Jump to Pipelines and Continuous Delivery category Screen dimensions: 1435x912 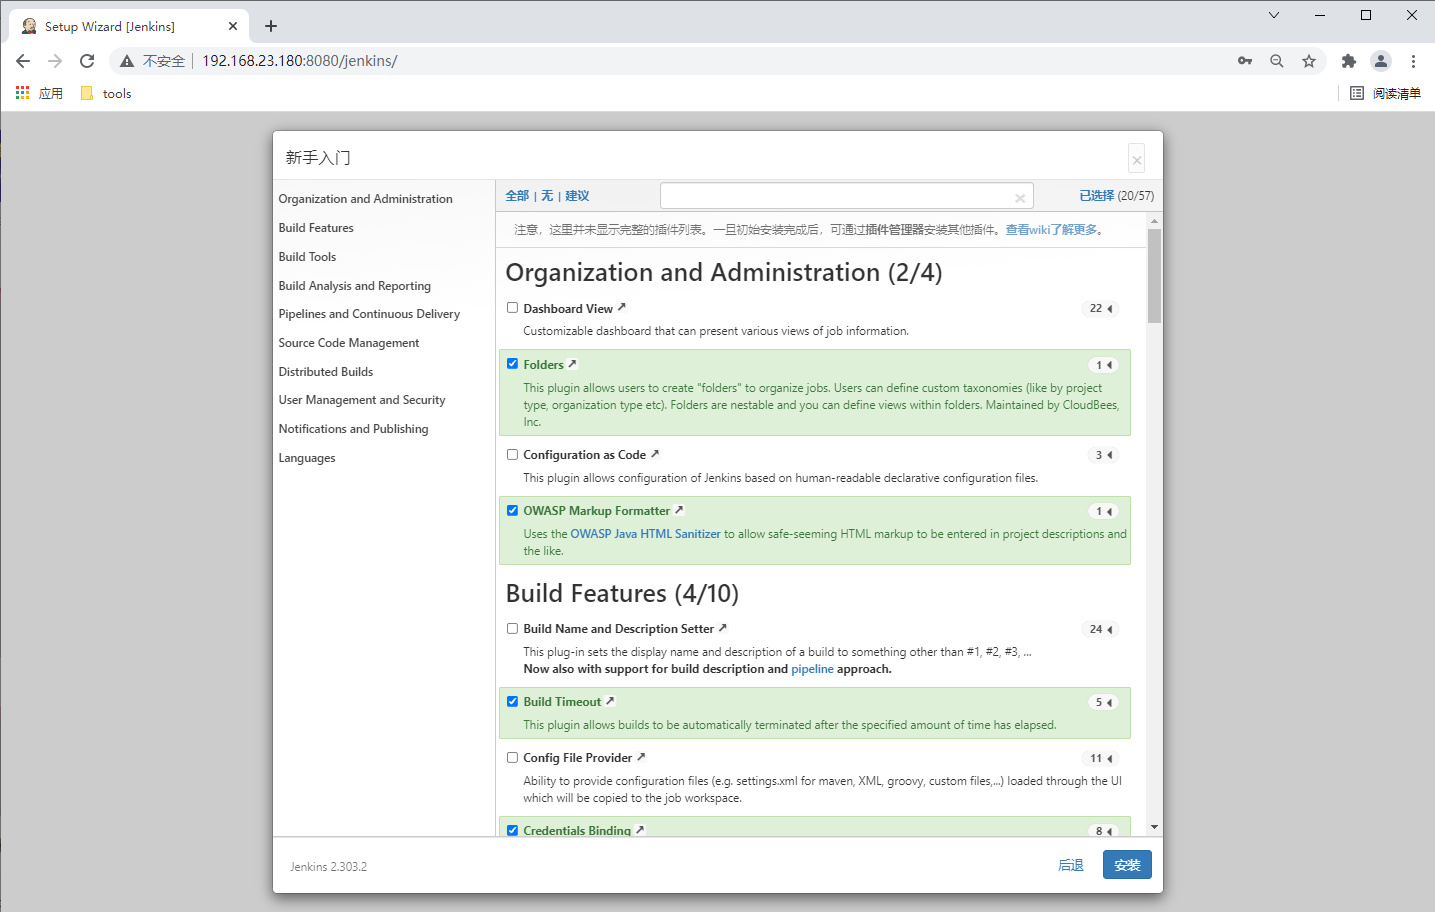(369, 314)
